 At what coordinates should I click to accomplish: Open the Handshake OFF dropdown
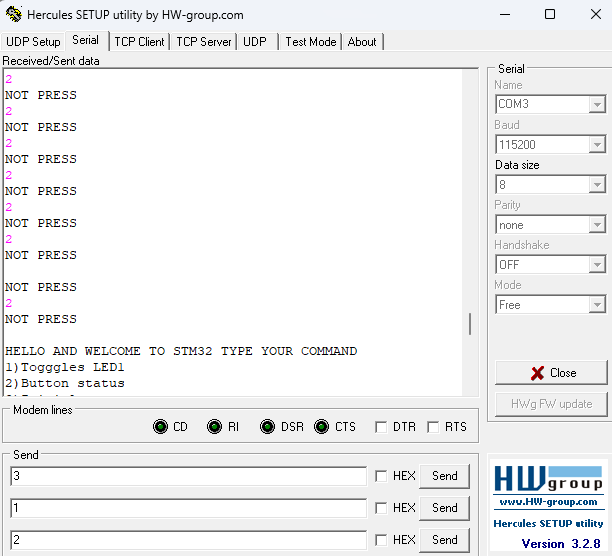[597, 265]
